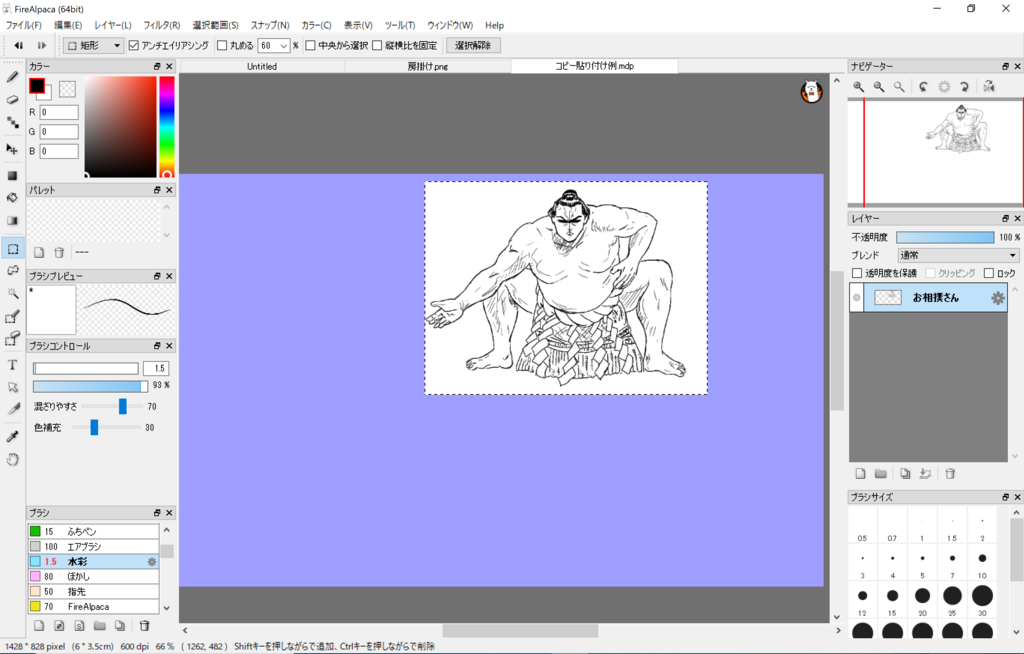
Task: Select the Eraser tool in left toolbar
Action: [x=13, y=99]
